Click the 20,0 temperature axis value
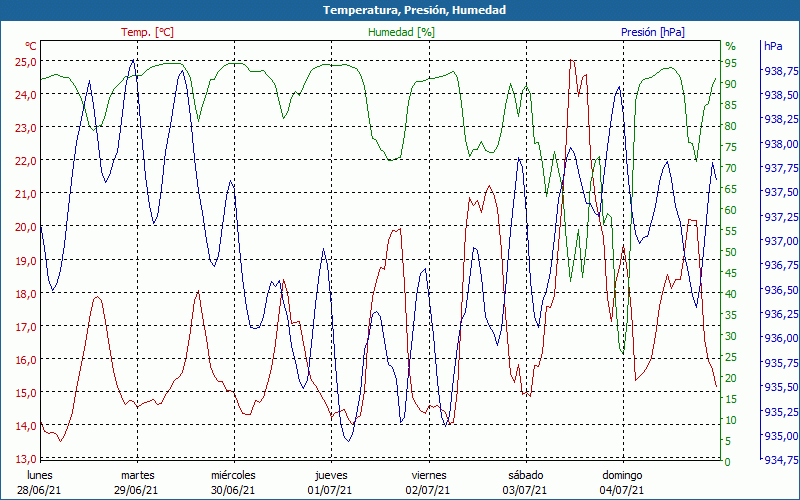The width and height of the screenshot is (800, 500). [27, 228]
